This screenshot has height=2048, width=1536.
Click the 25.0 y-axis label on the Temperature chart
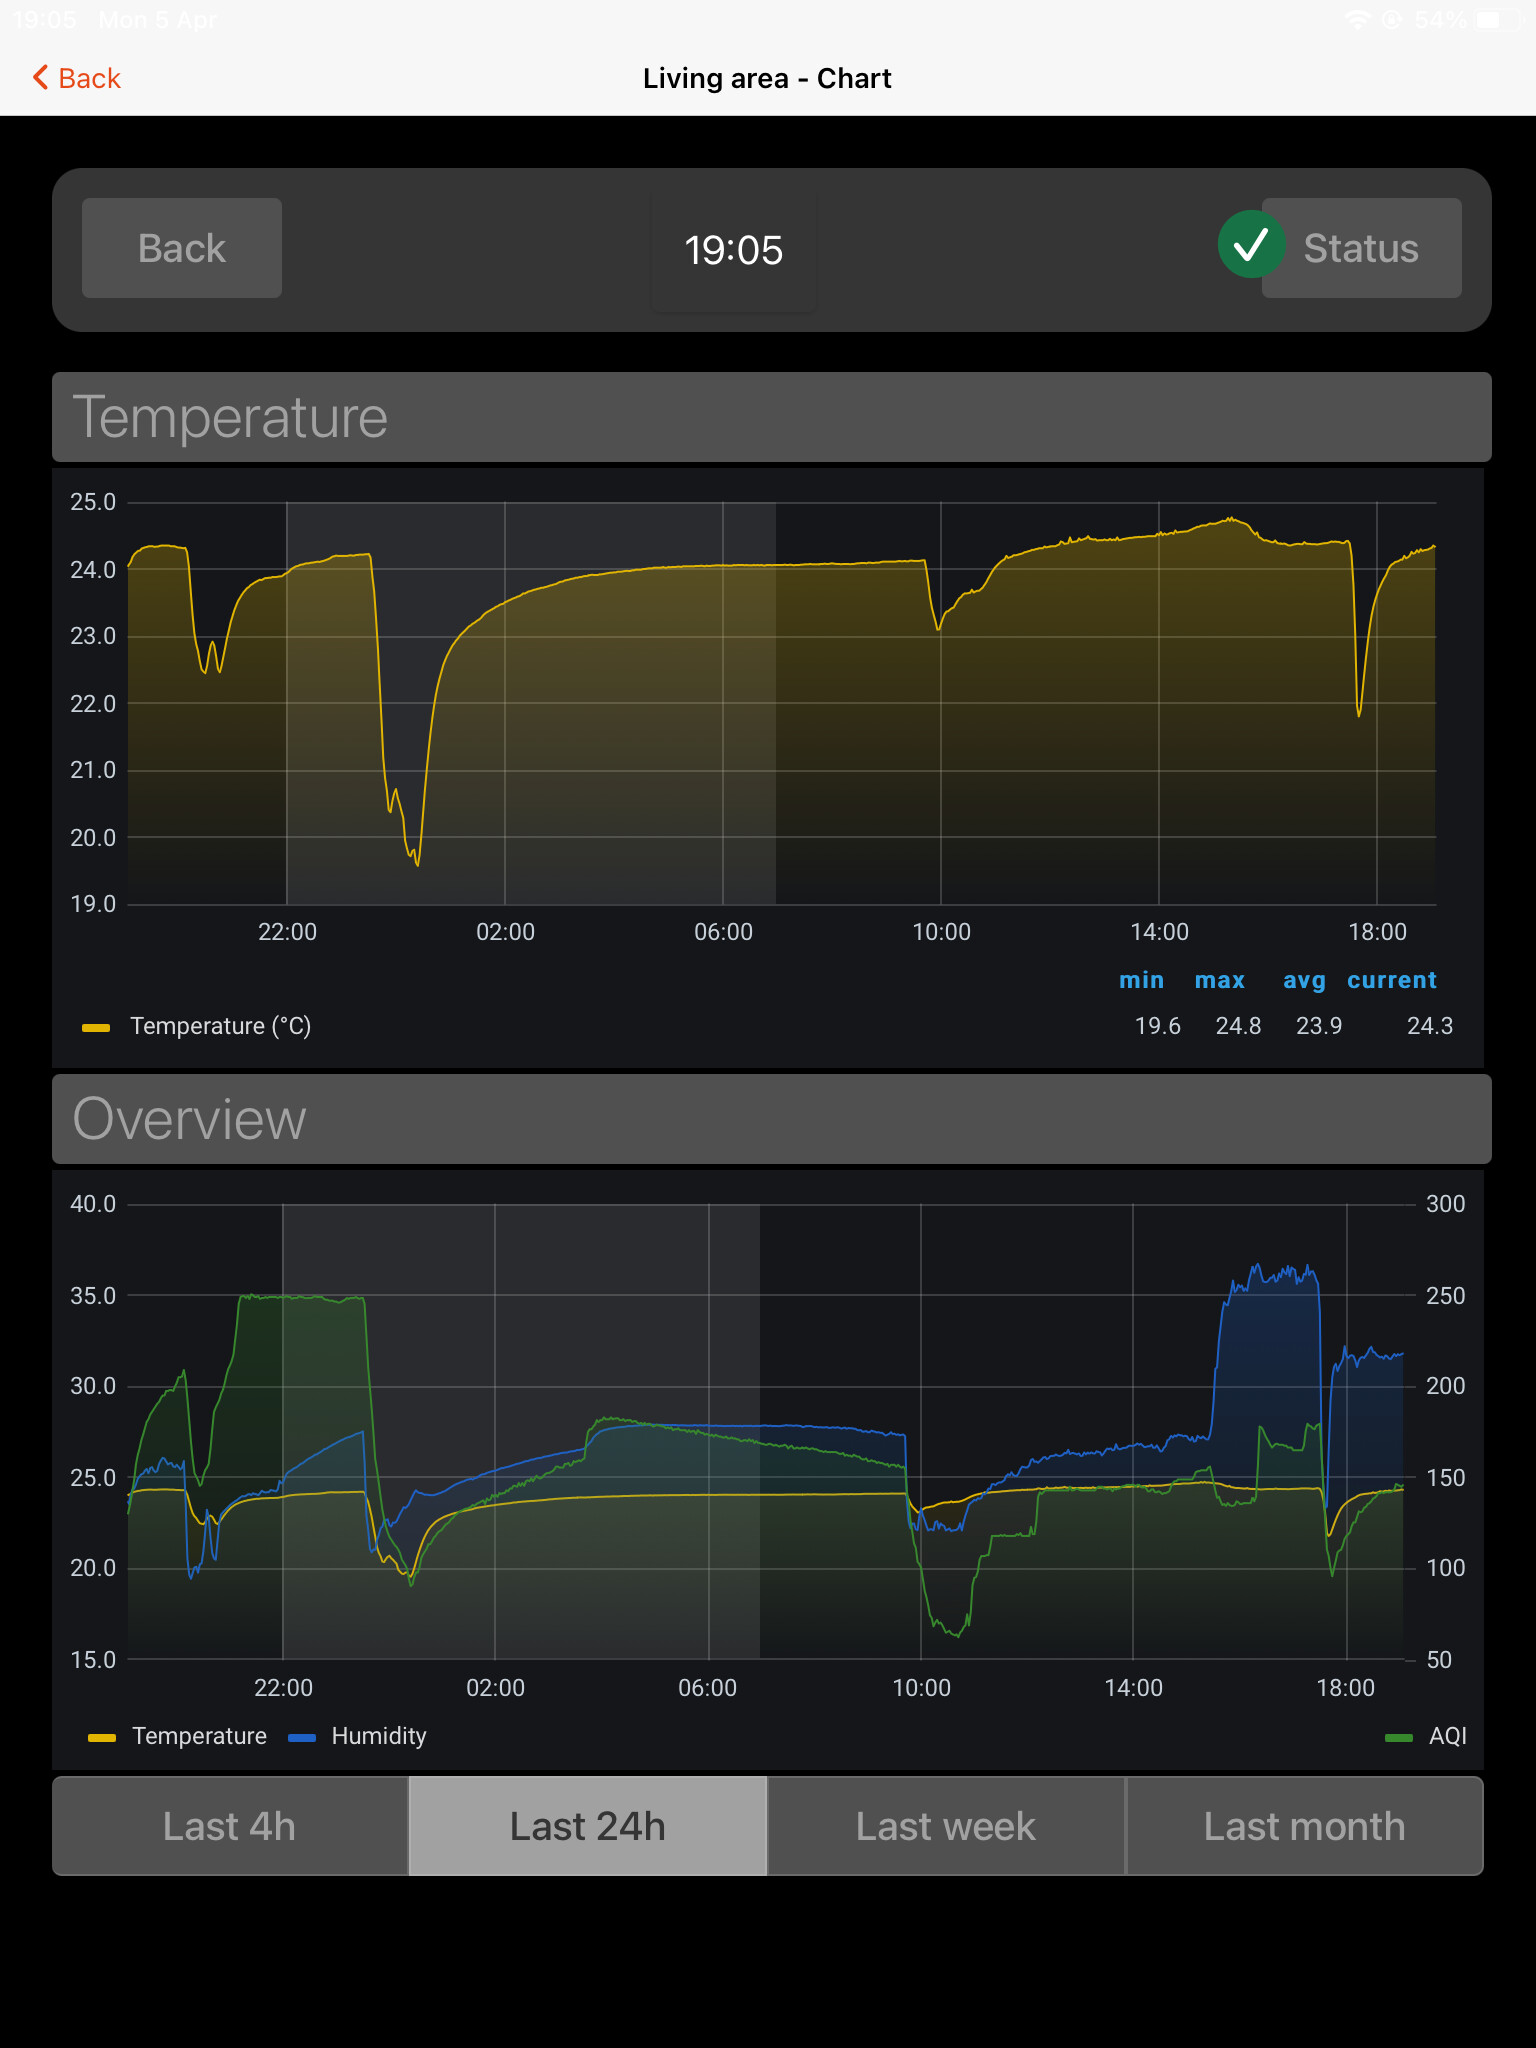93,502
